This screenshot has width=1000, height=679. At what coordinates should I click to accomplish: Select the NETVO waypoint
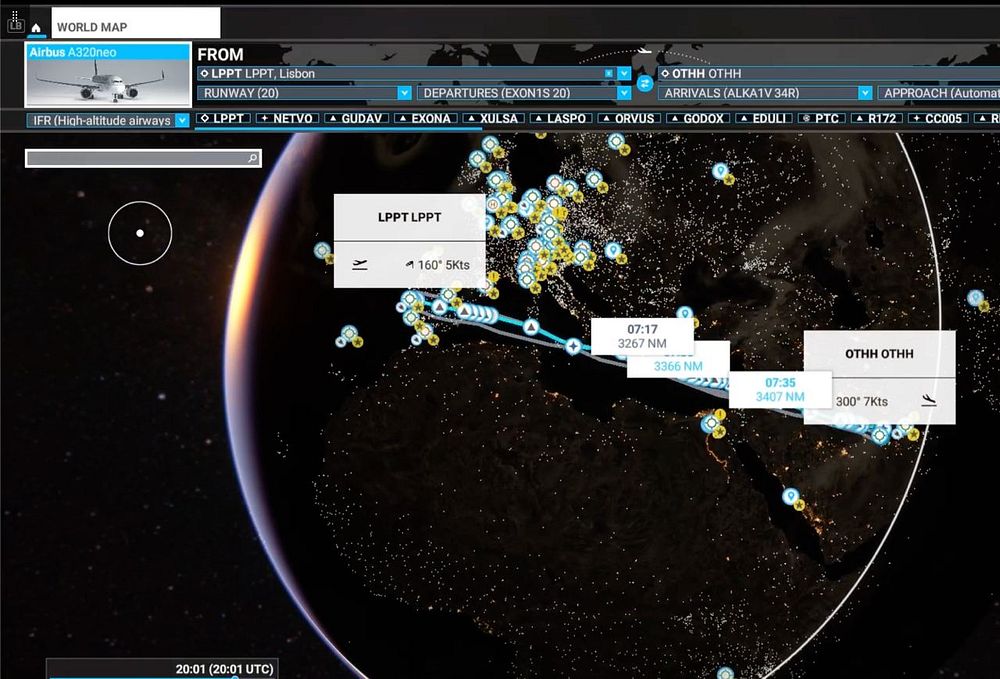(286, 118)
